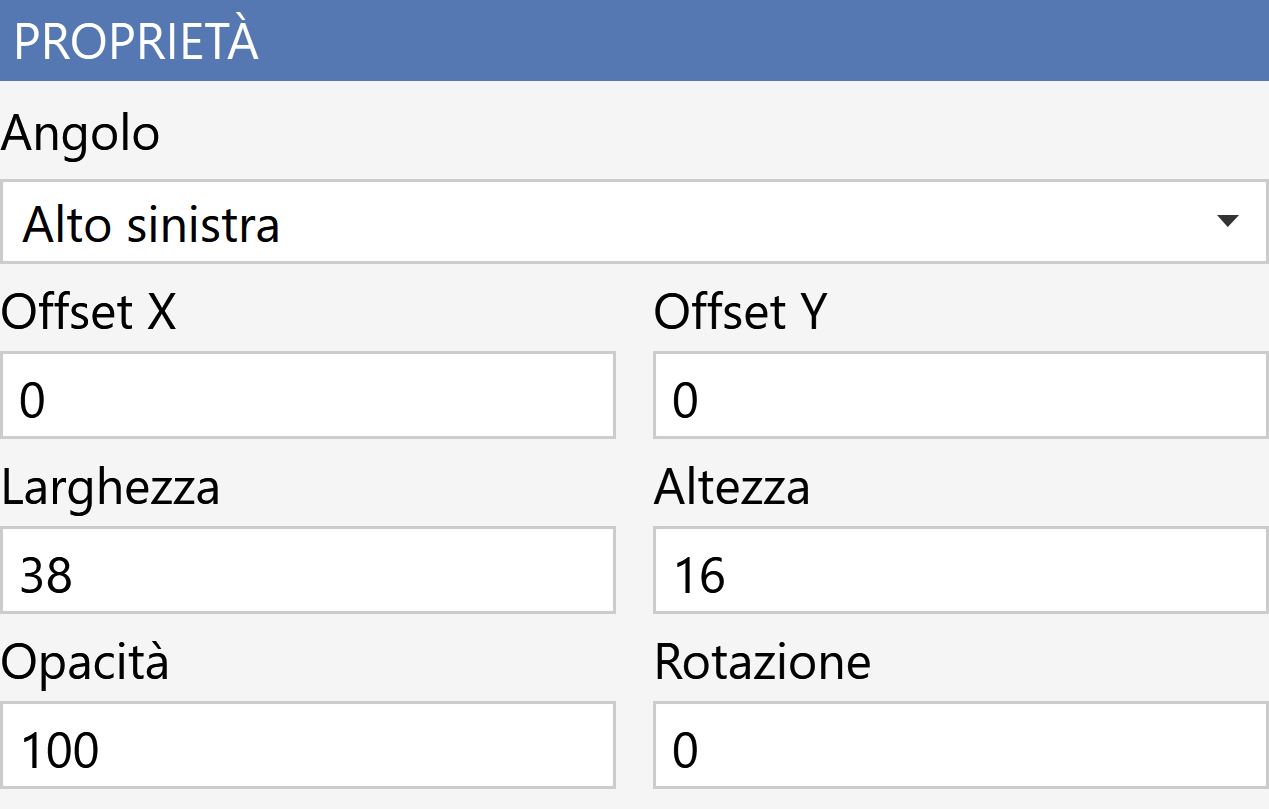Click the Rotazione label text

[763, 663]
